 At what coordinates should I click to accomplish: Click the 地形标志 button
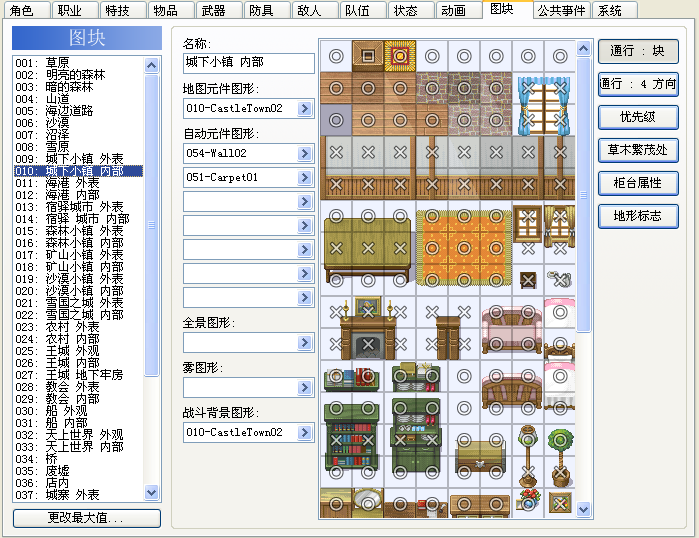click(638, 216)
